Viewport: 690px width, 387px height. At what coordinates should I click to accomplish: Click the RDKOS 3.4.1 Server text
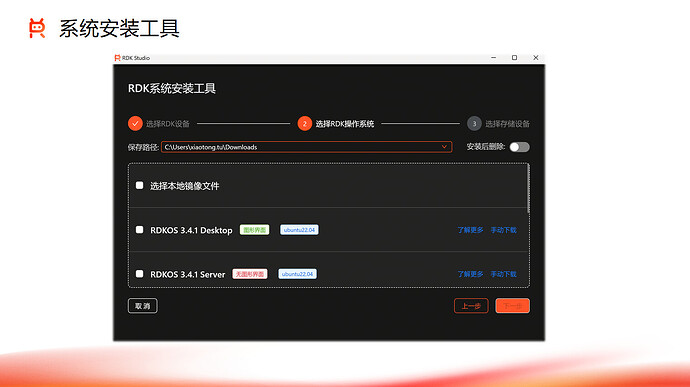[x=187, y=274]
